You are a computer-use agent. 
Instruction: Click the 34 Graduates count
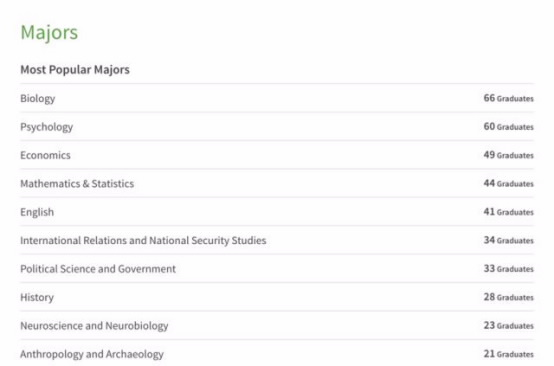508,240
